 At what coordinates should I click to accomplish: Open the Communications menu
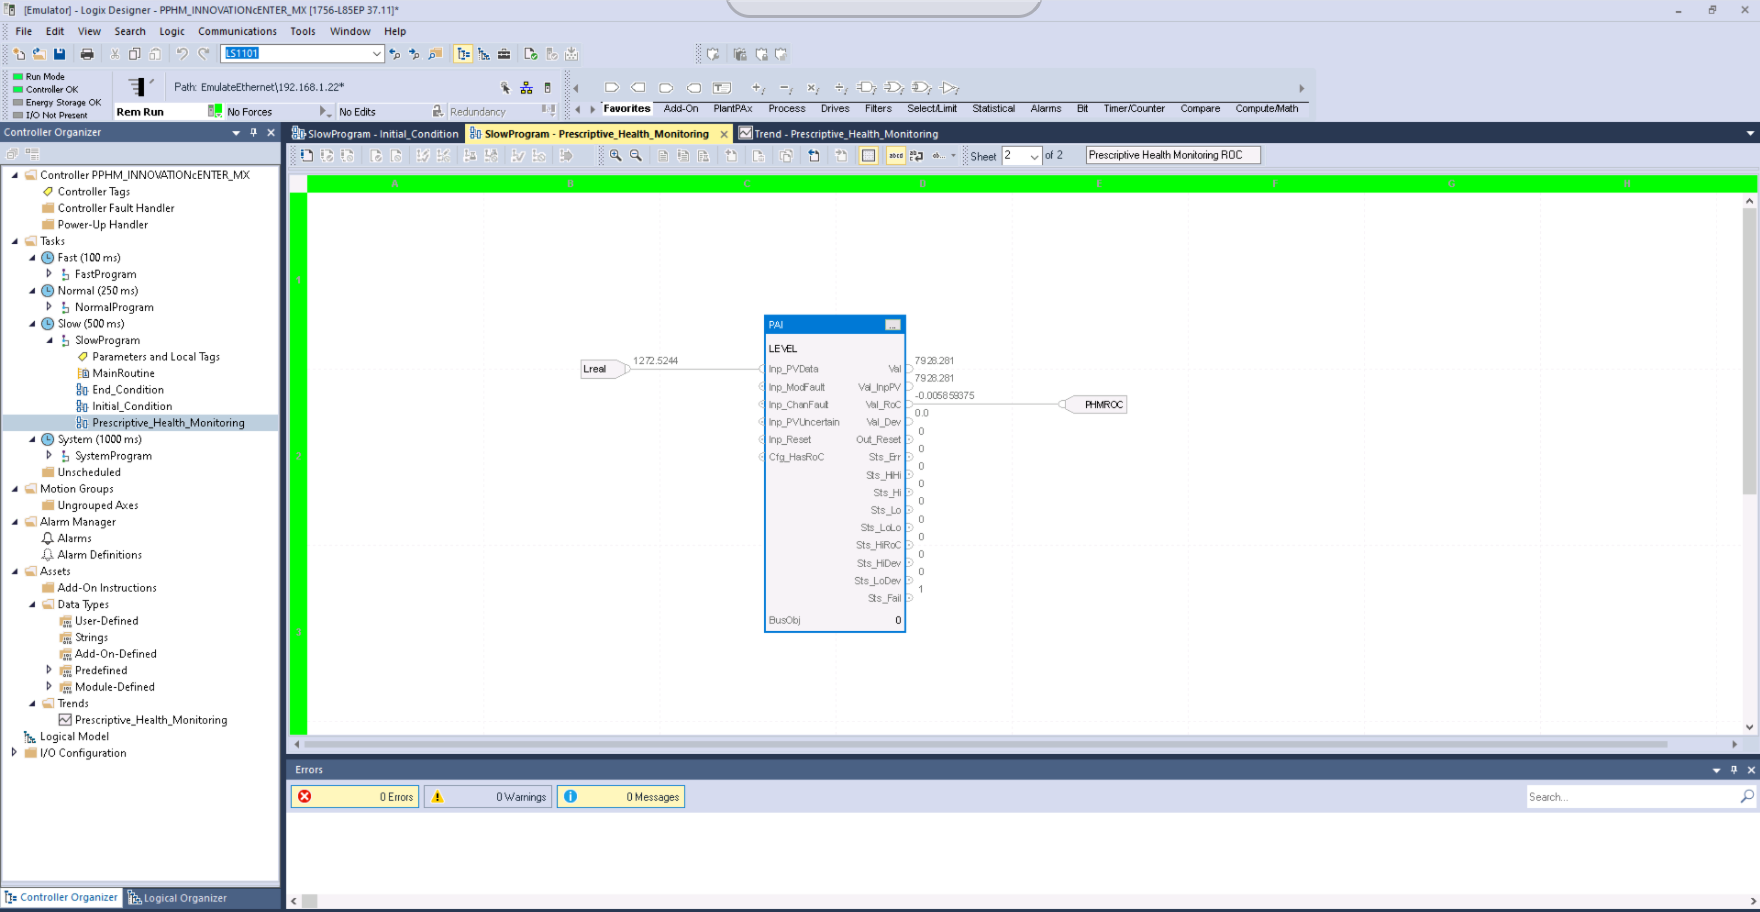(x=237, y=31)
